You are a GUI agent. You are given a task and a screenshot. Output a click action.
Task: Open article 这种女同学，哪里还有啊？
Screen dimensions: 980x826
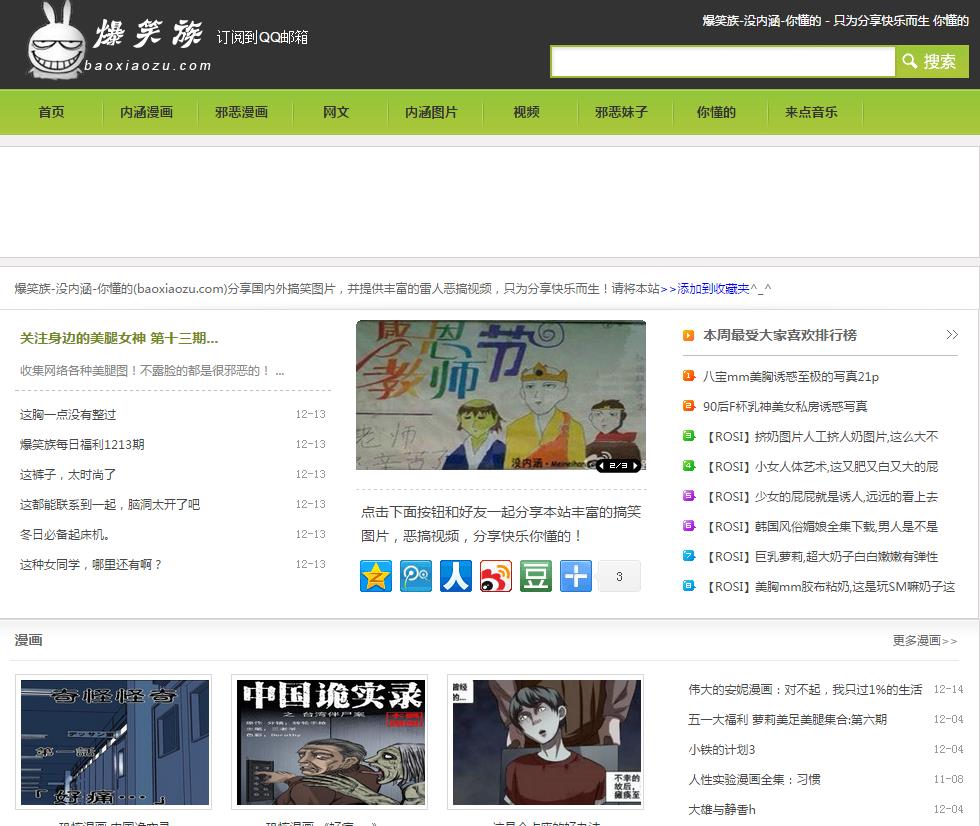[x=91, y=564]
